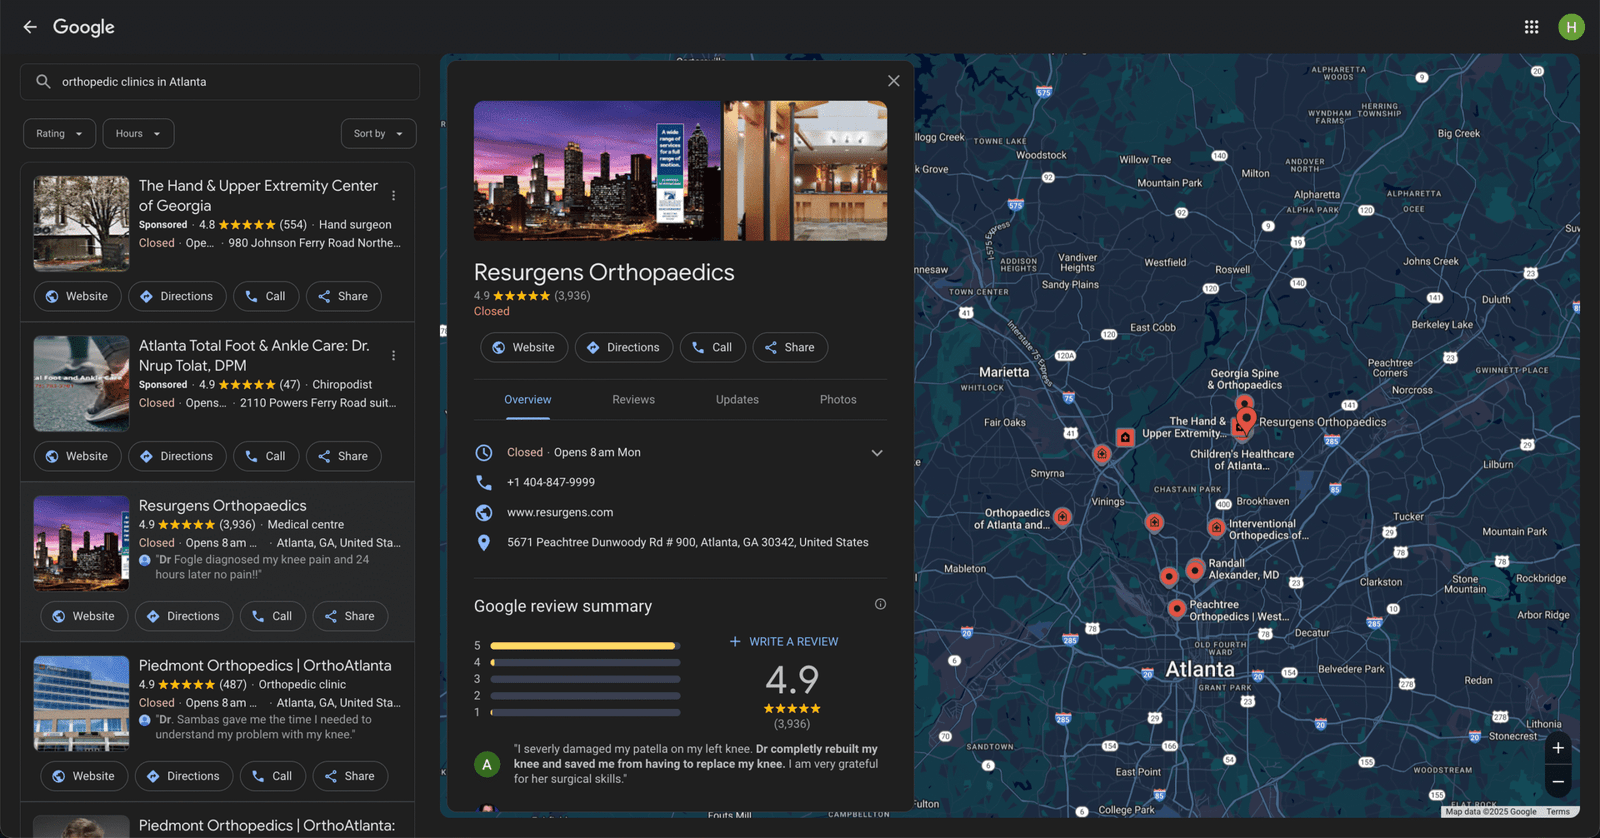The width and height of the screenshot is (1600, 838).
Task: Go back using the arrow next to Google
Action: pos(30,27)
